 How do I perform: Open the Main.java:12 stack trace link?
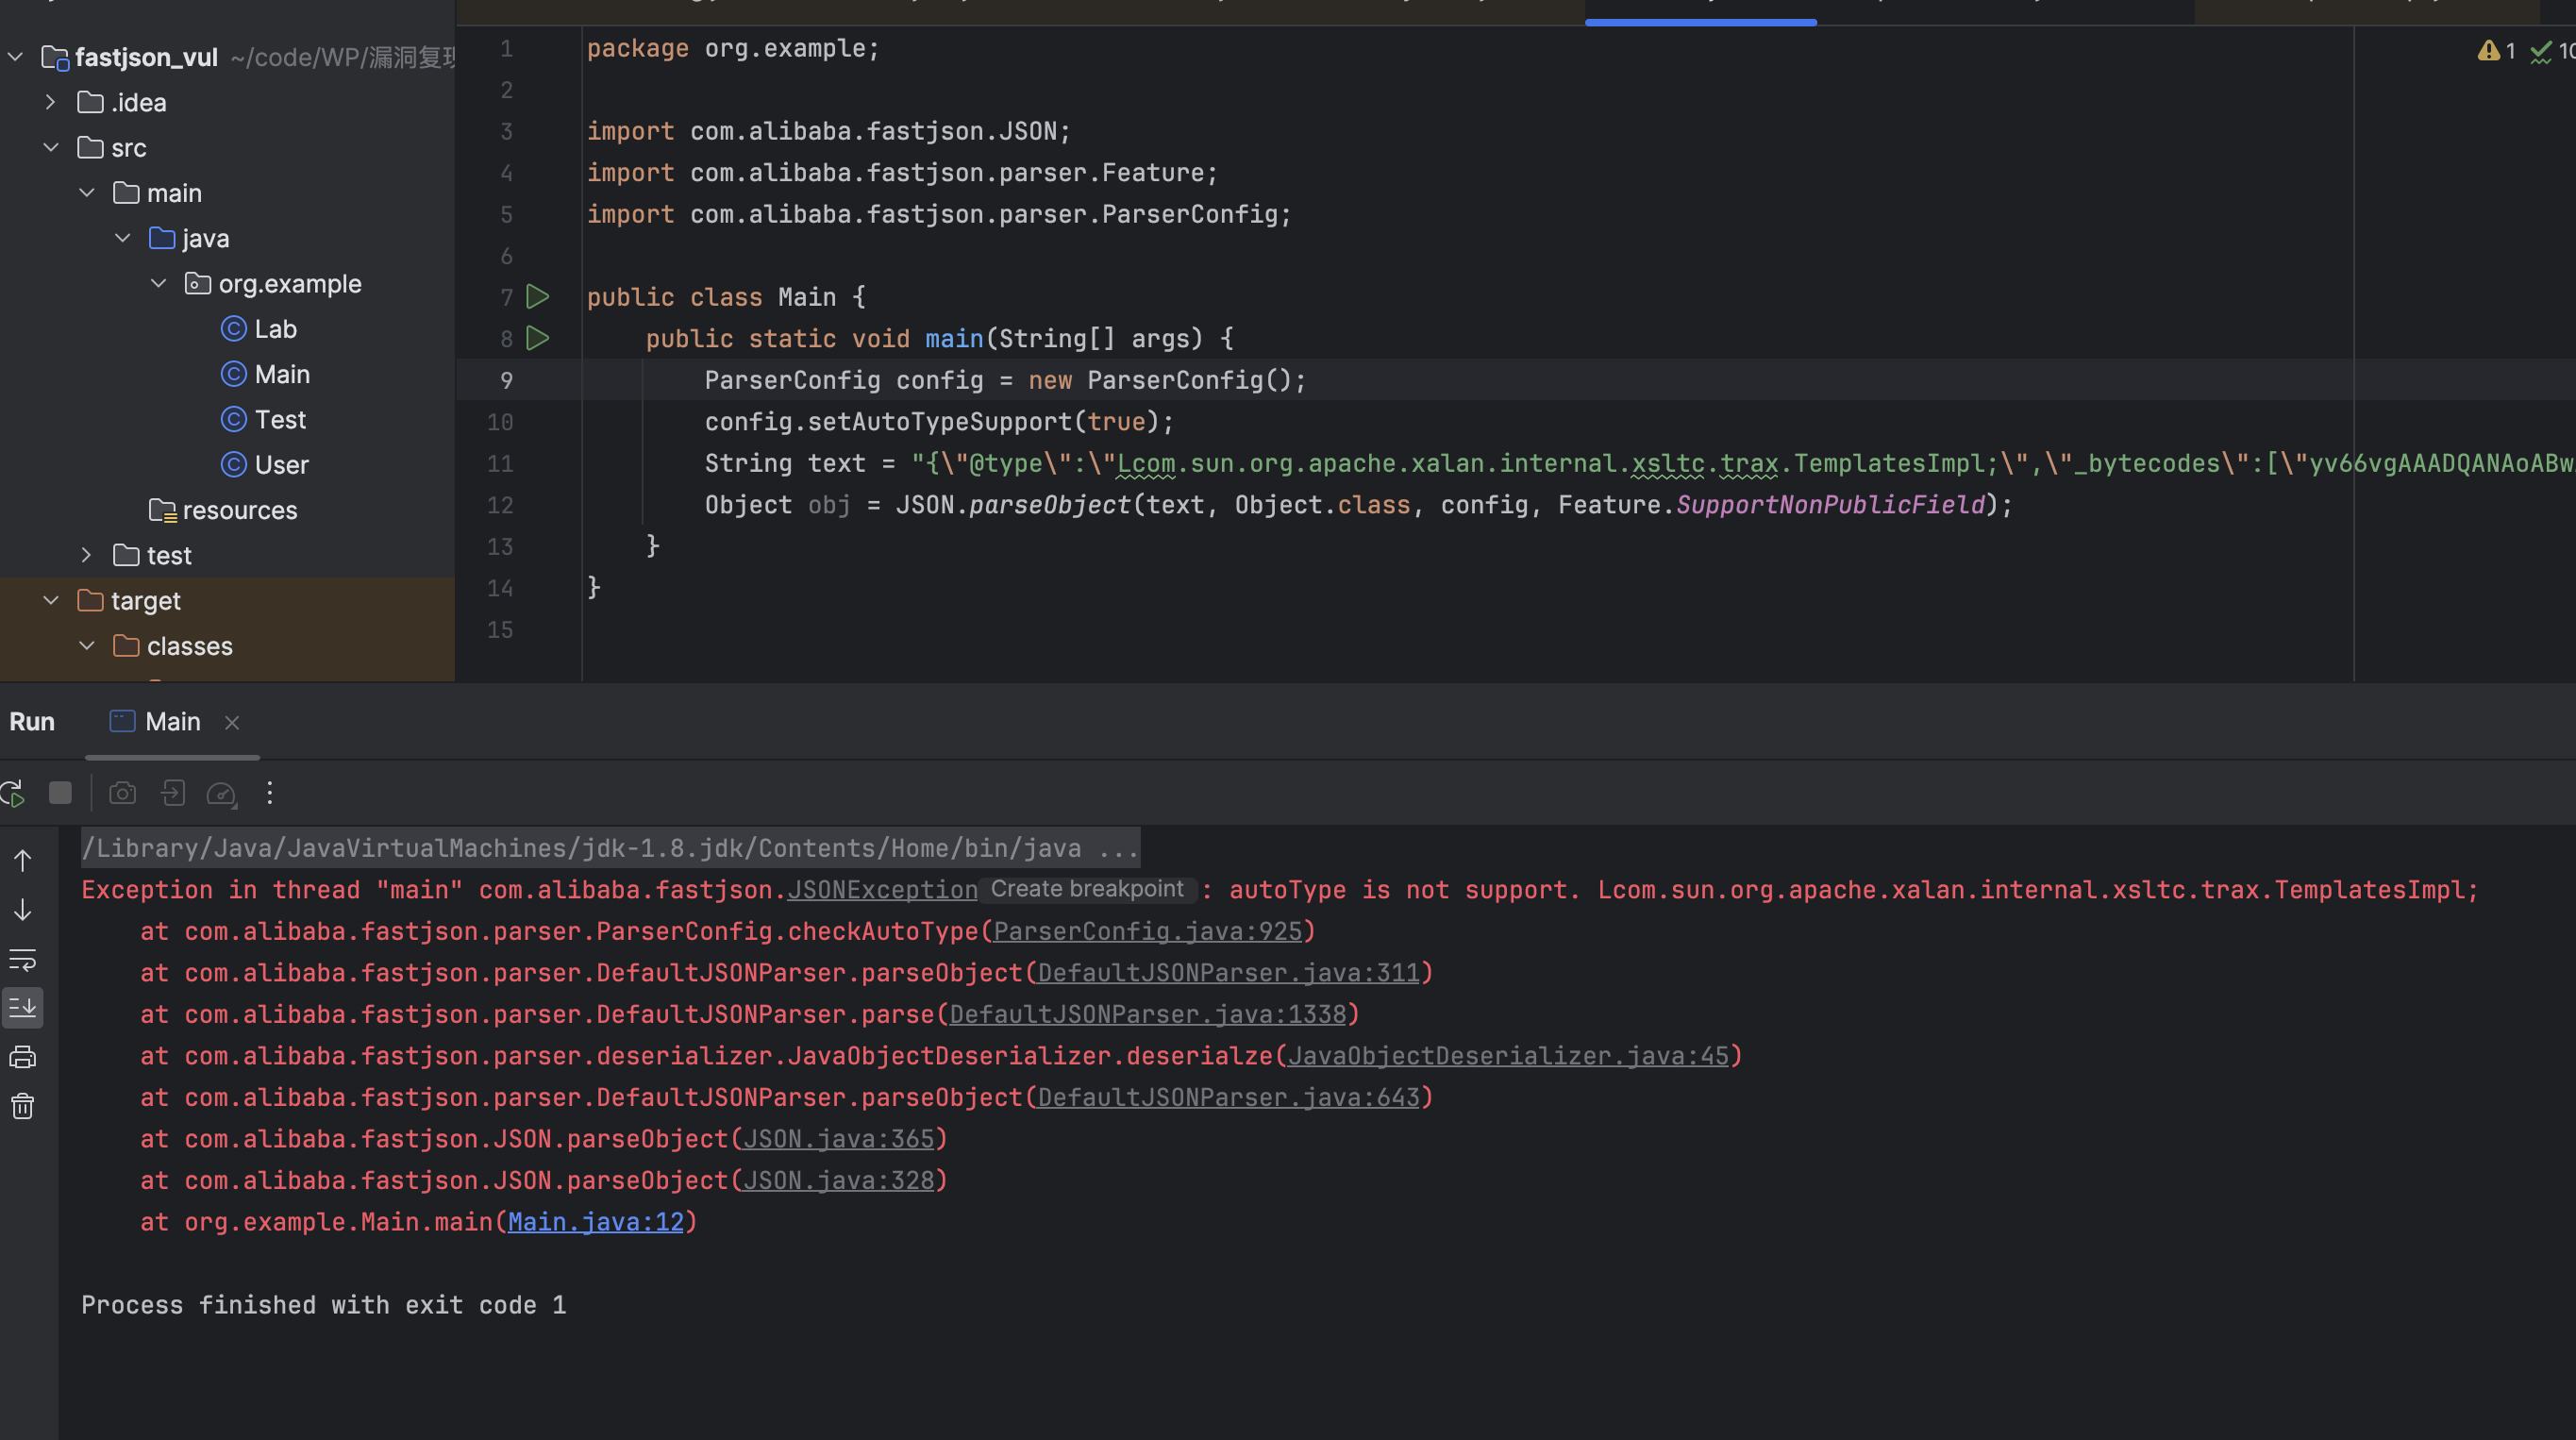[x=595, y=1222]
